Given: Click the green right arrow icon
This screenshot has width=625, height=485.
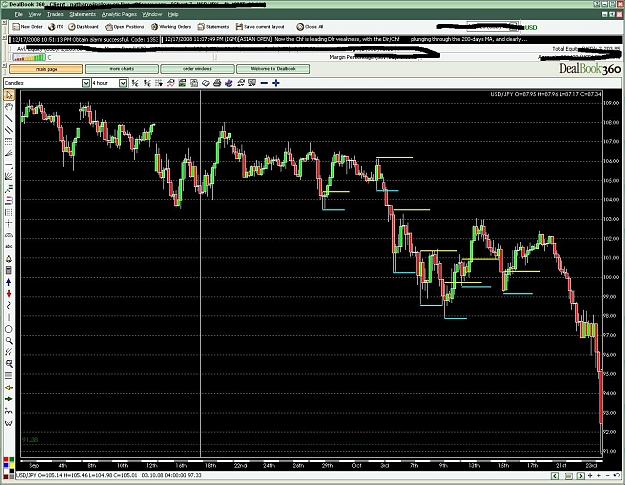Looking at the screenshot, I should point(9,399).
